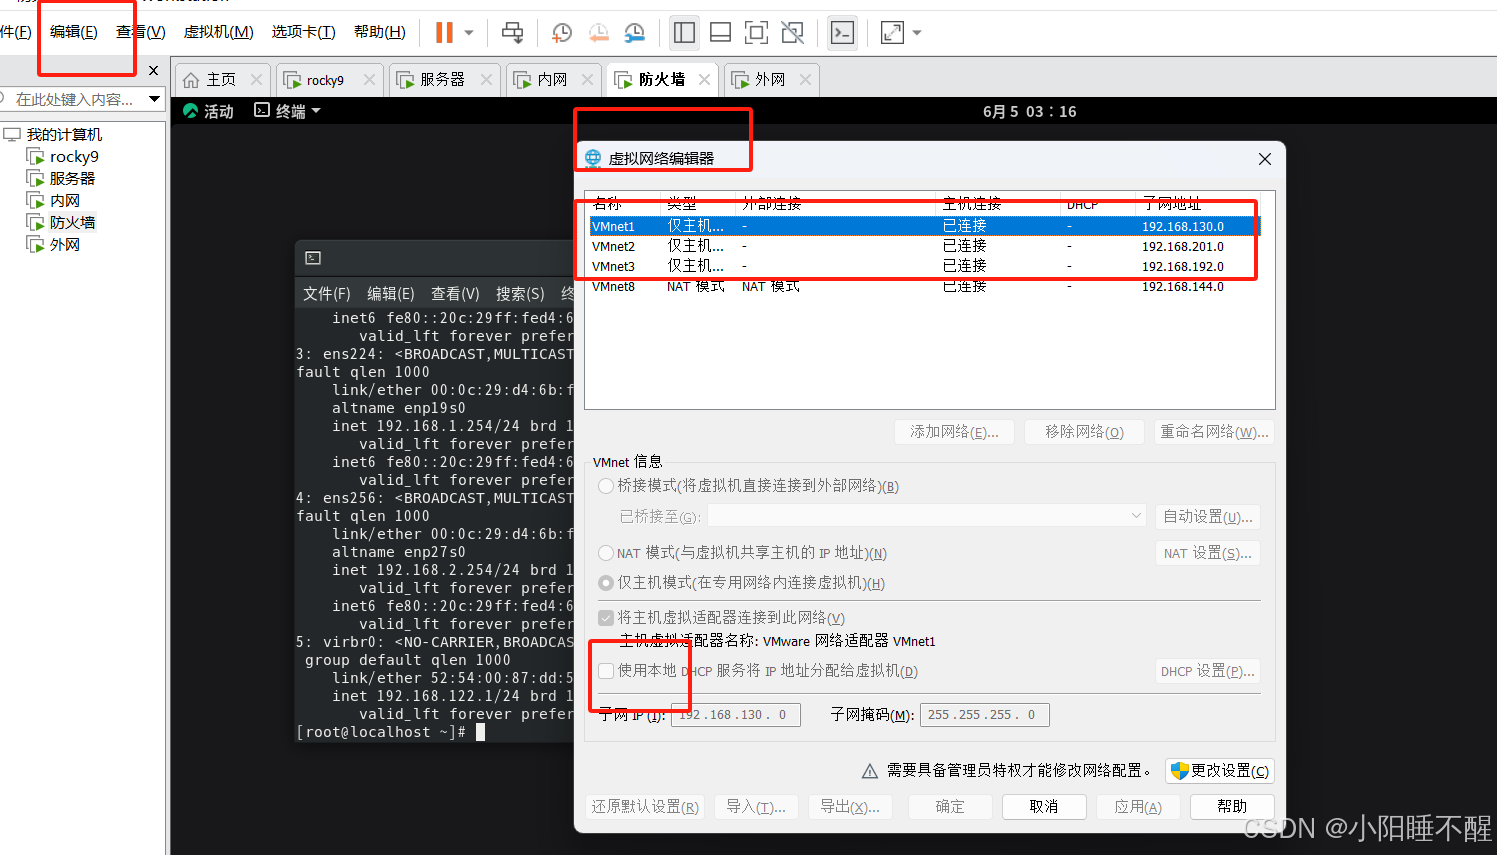Open 文件(F) menu in terminal window

point(327,294)
